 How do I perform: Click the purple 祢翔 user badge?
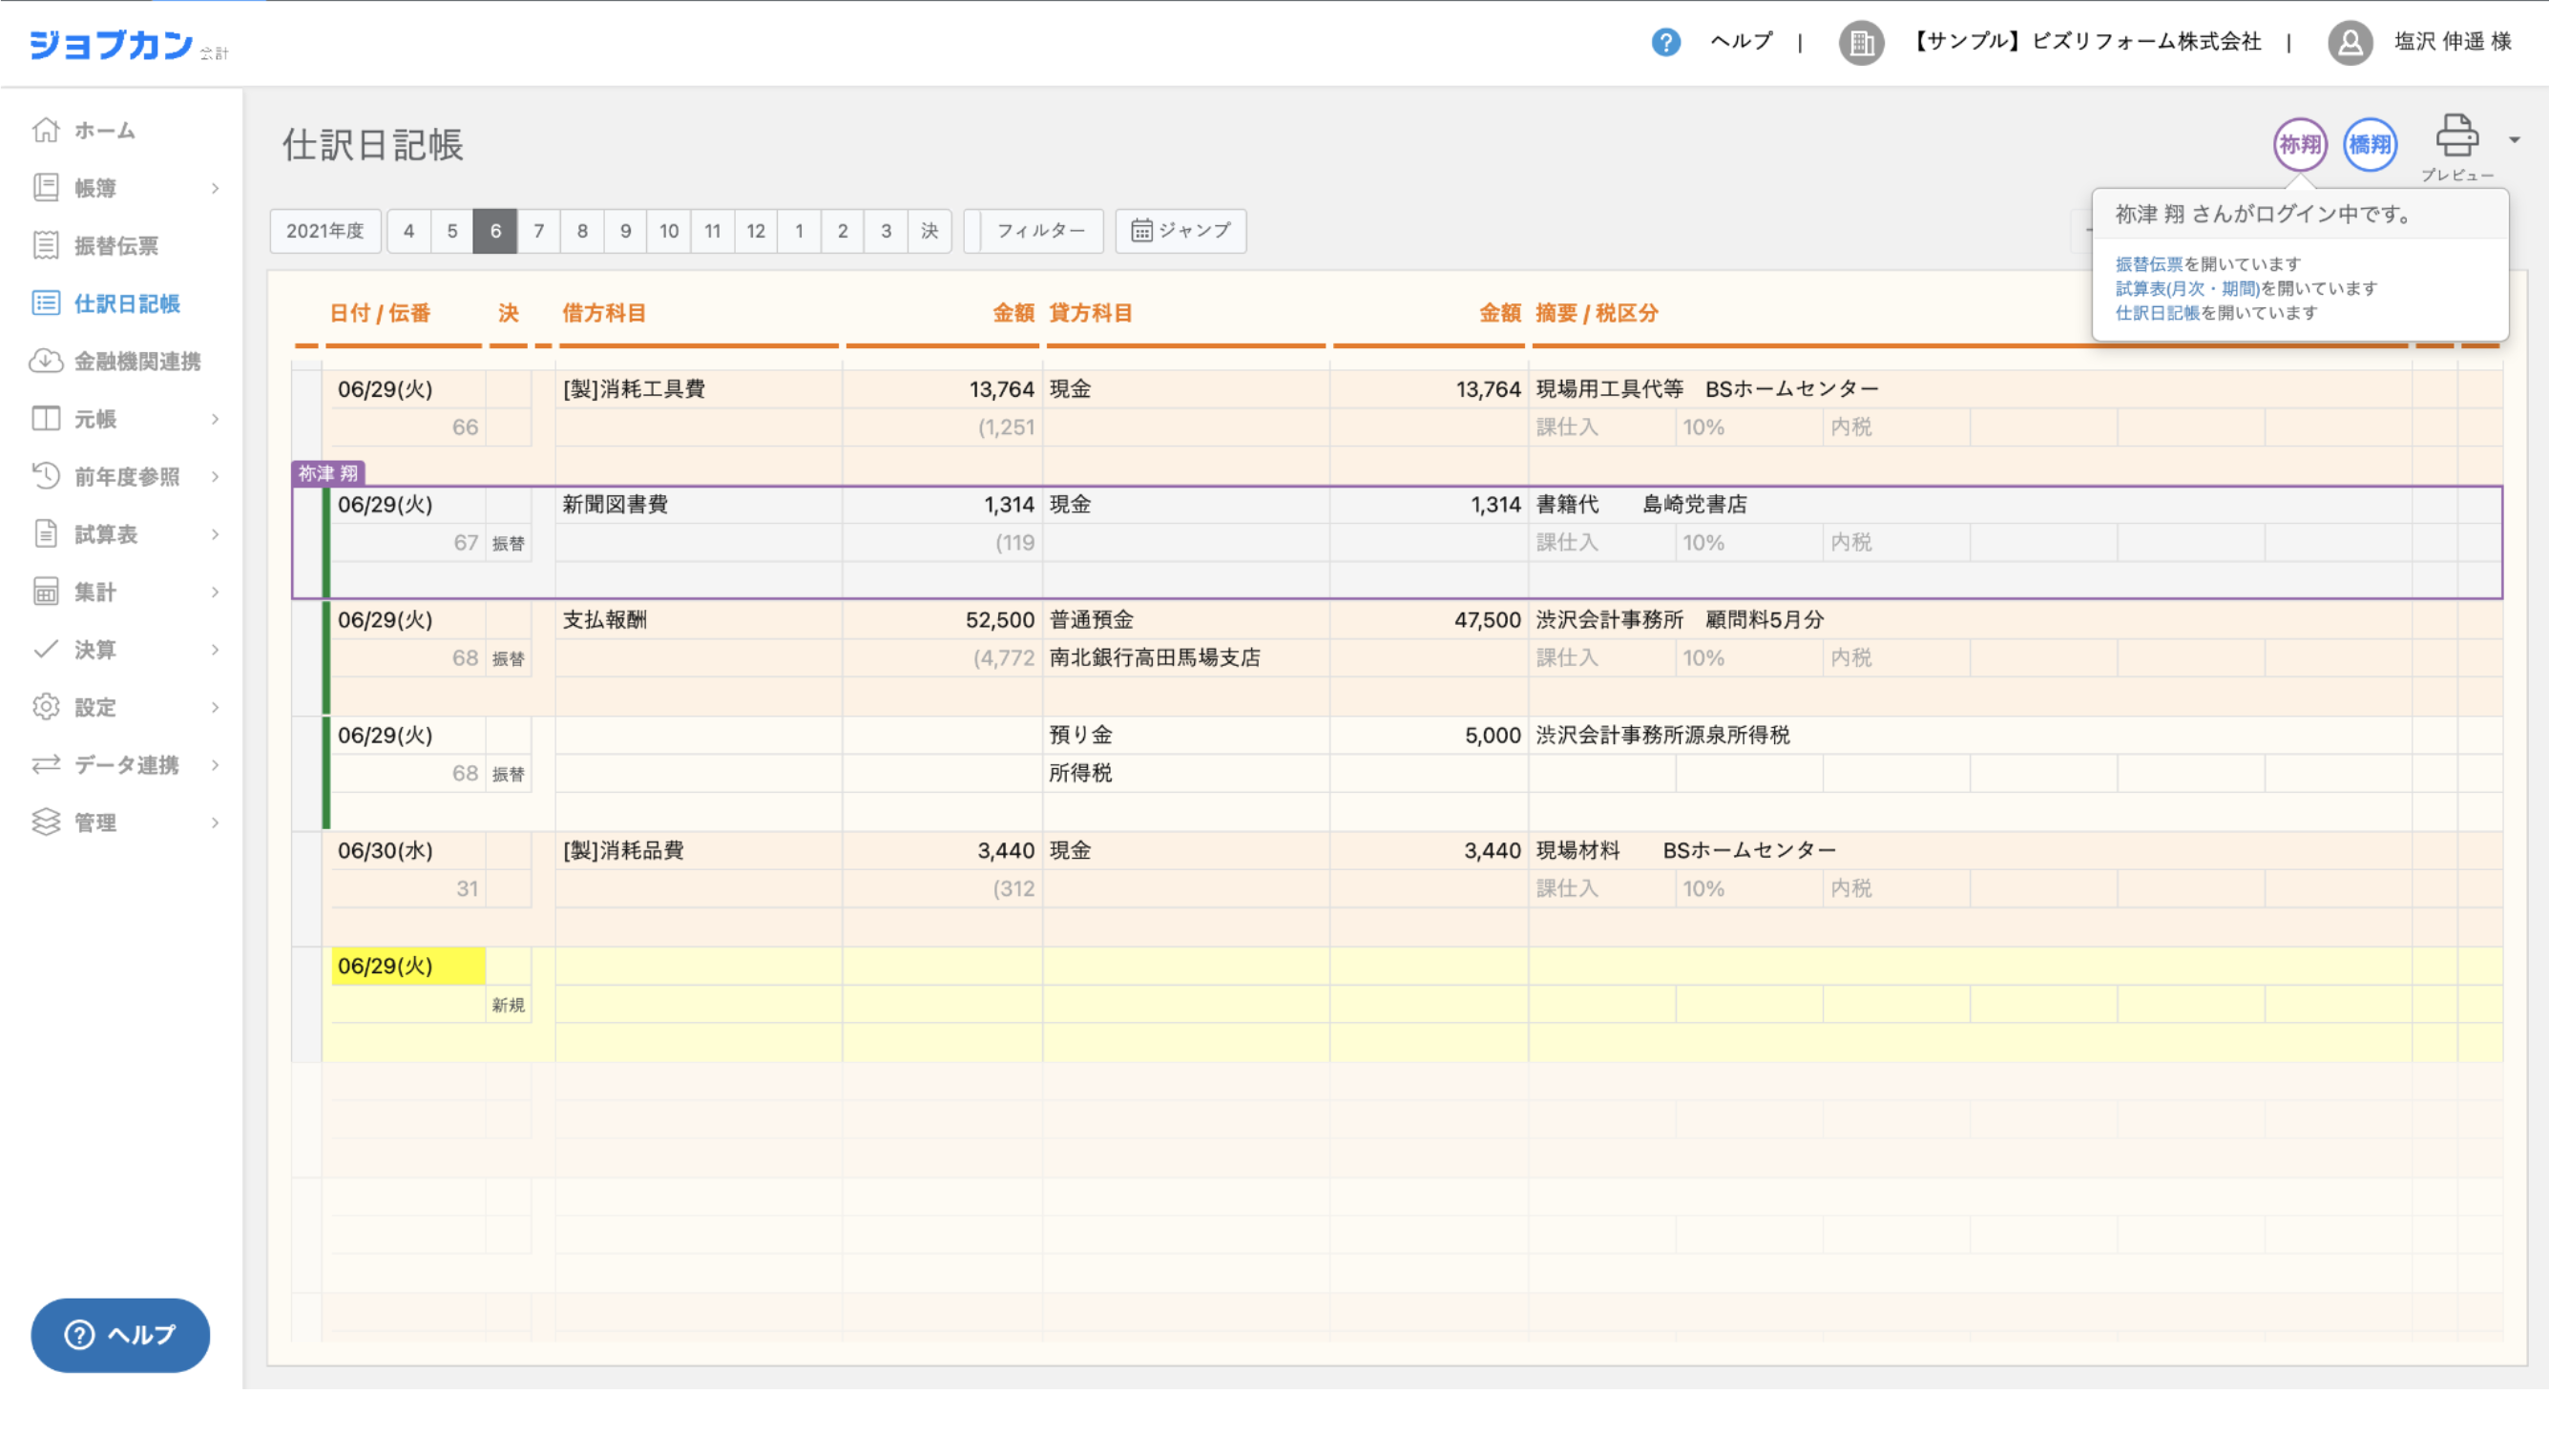(2299, 145)
